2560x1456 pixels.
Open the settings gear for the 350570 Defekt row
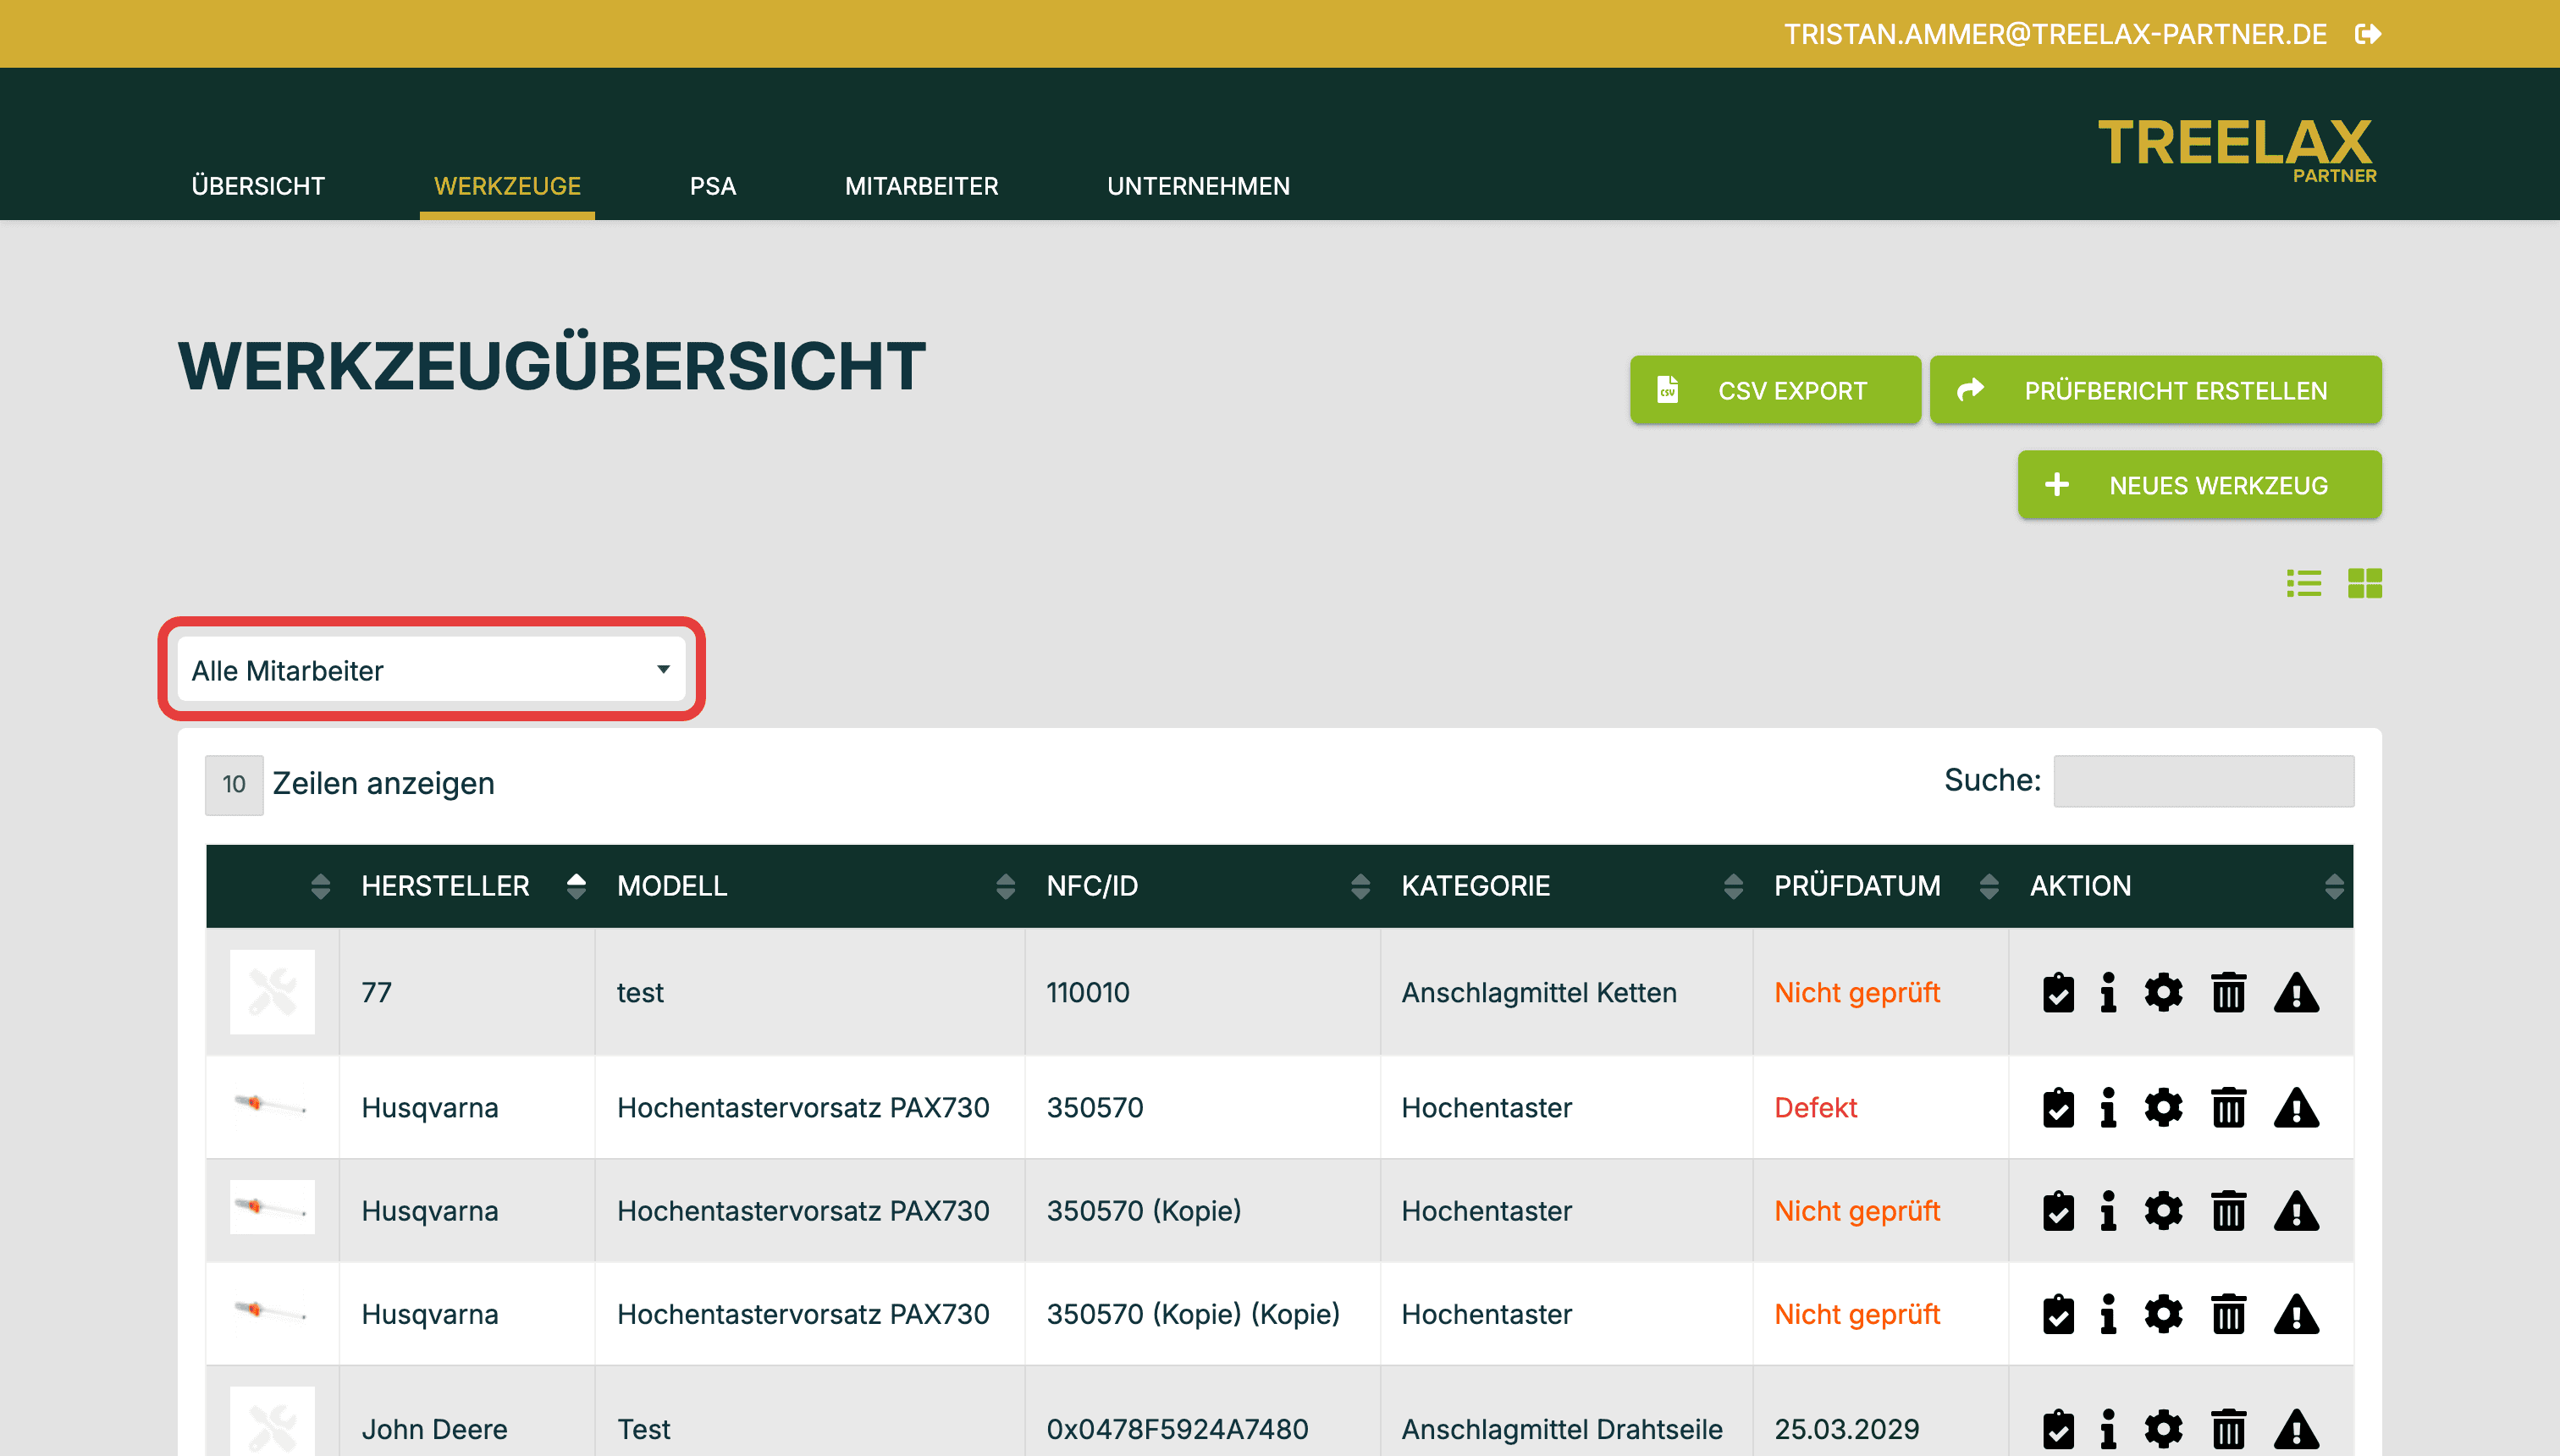tap(2163, 1108)
